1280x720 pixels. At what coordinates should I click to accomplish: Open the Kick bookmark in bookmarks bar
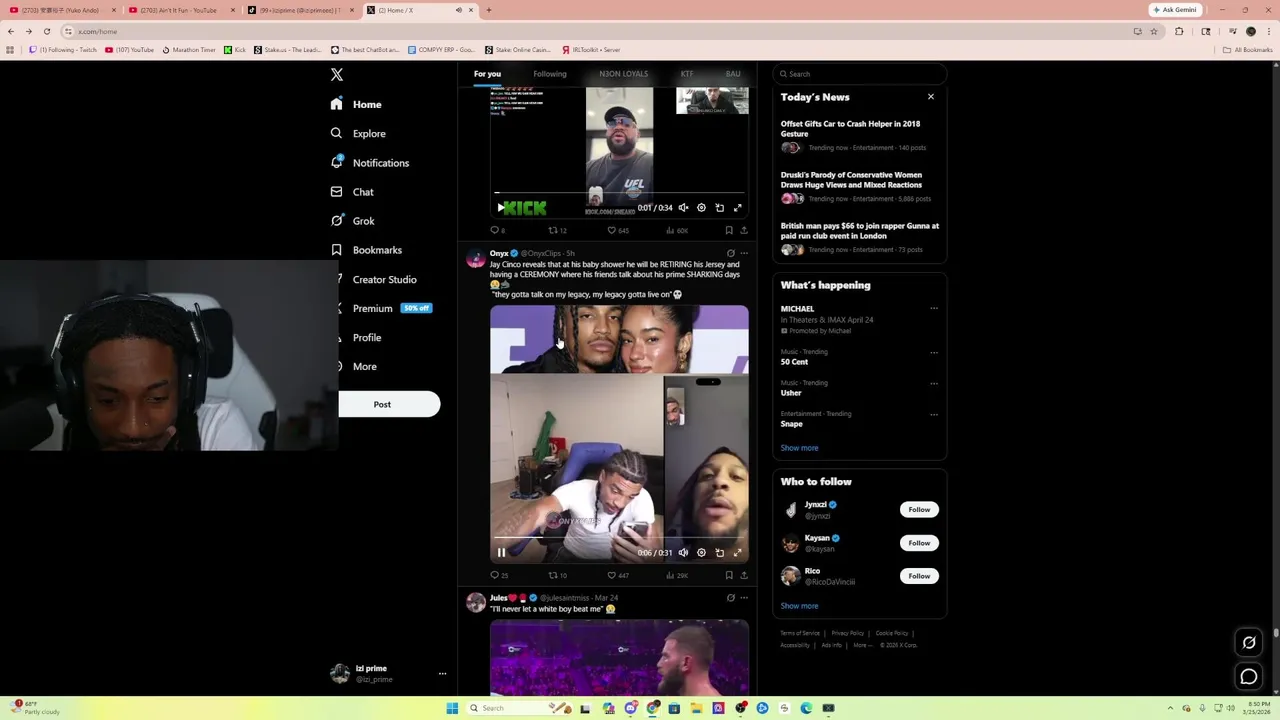(x=235, y=50)
